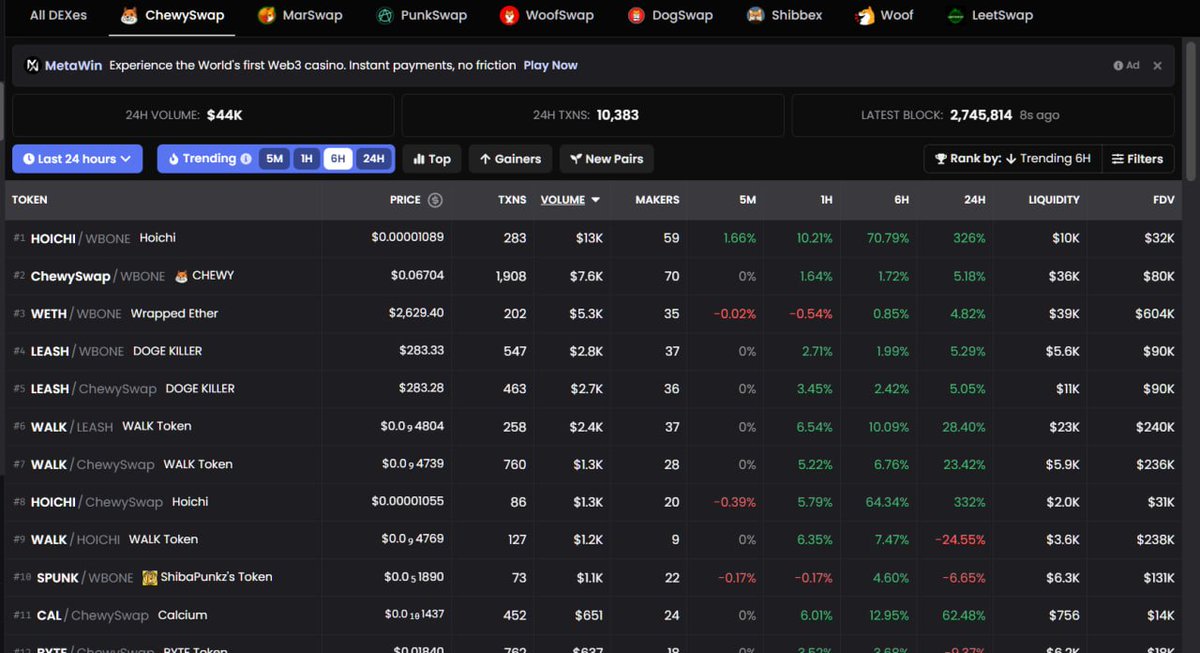1200x653 pixels.
Task: Open the SPUNK / WBONE pair row
Action: [x=596, y=577]
